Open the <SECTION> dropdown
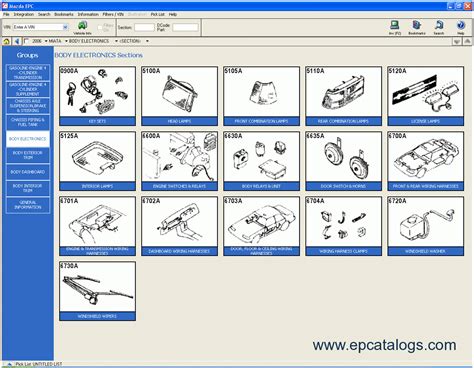The image size is (474, 368). click(x=147, y=41)
